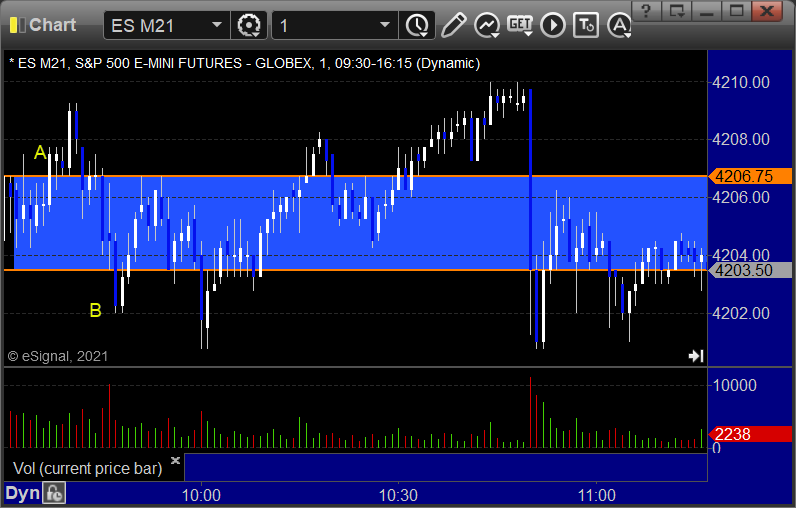Click the Dyn mode button
The width and height of the screenshot is (796, 508).
(x=22, y=493)
